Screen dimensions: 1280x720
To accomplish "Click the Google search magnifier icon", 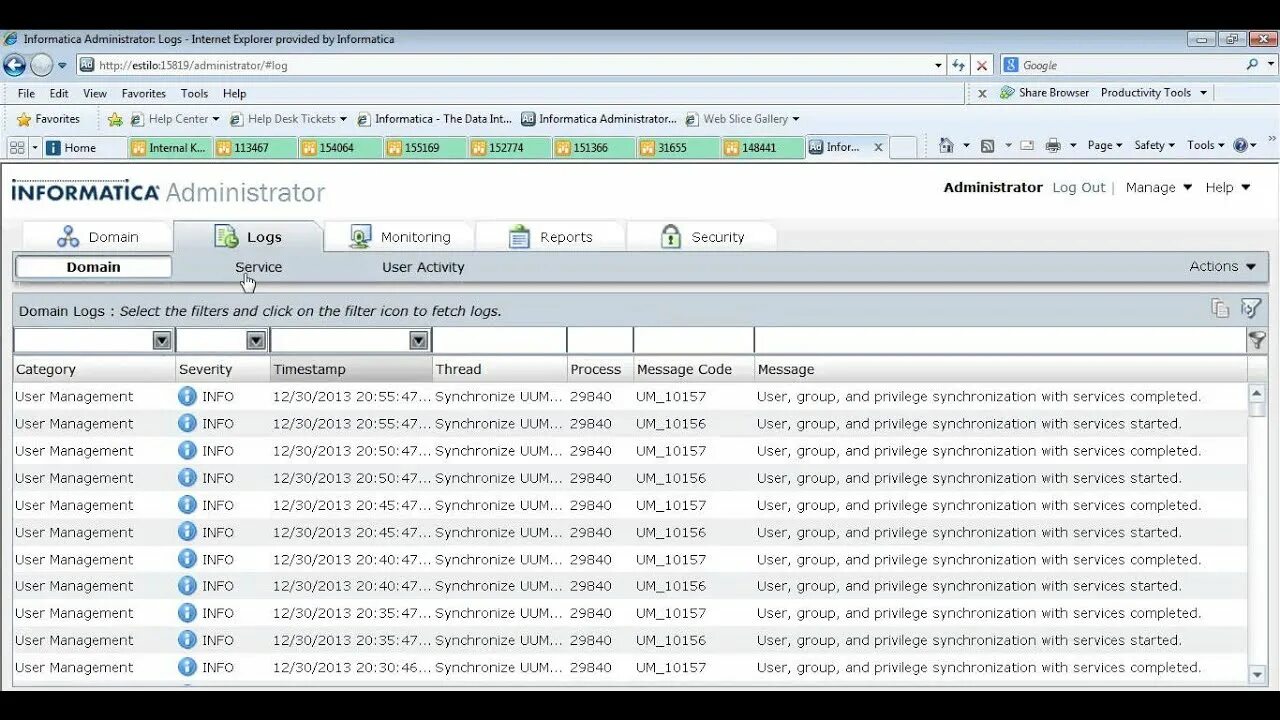I will [x=1252, y=65].
